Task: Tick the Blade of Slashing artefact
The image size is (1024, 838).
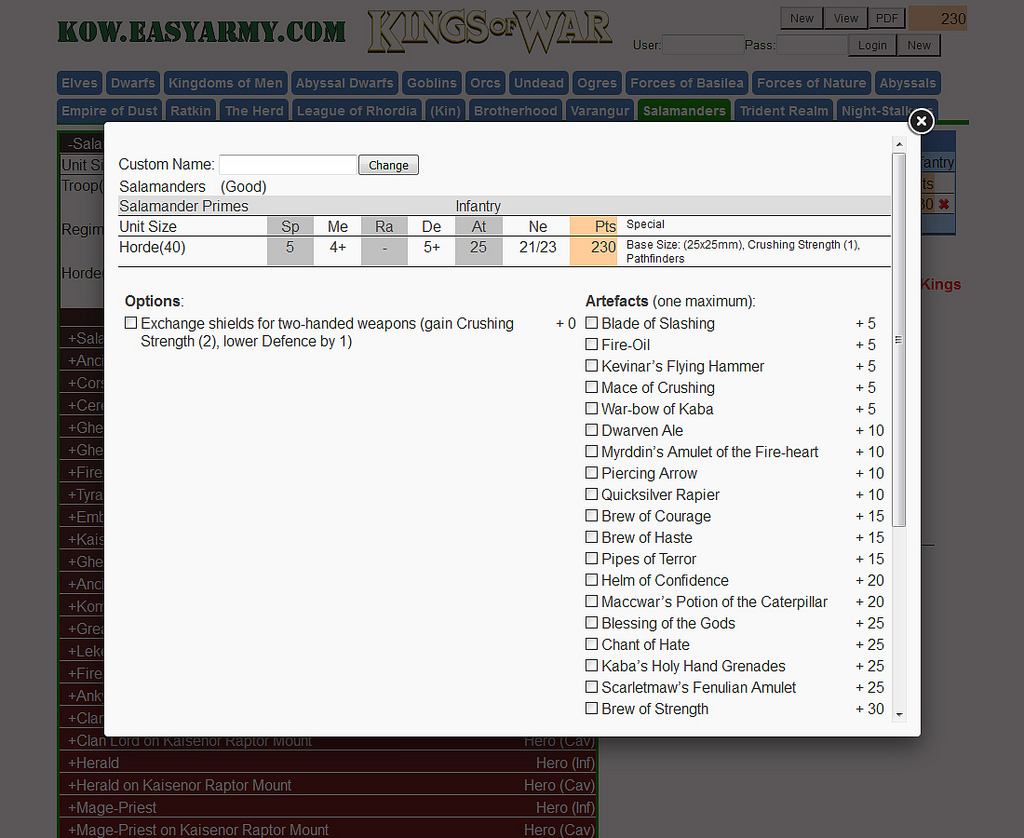Action: [x=592, y=323]
